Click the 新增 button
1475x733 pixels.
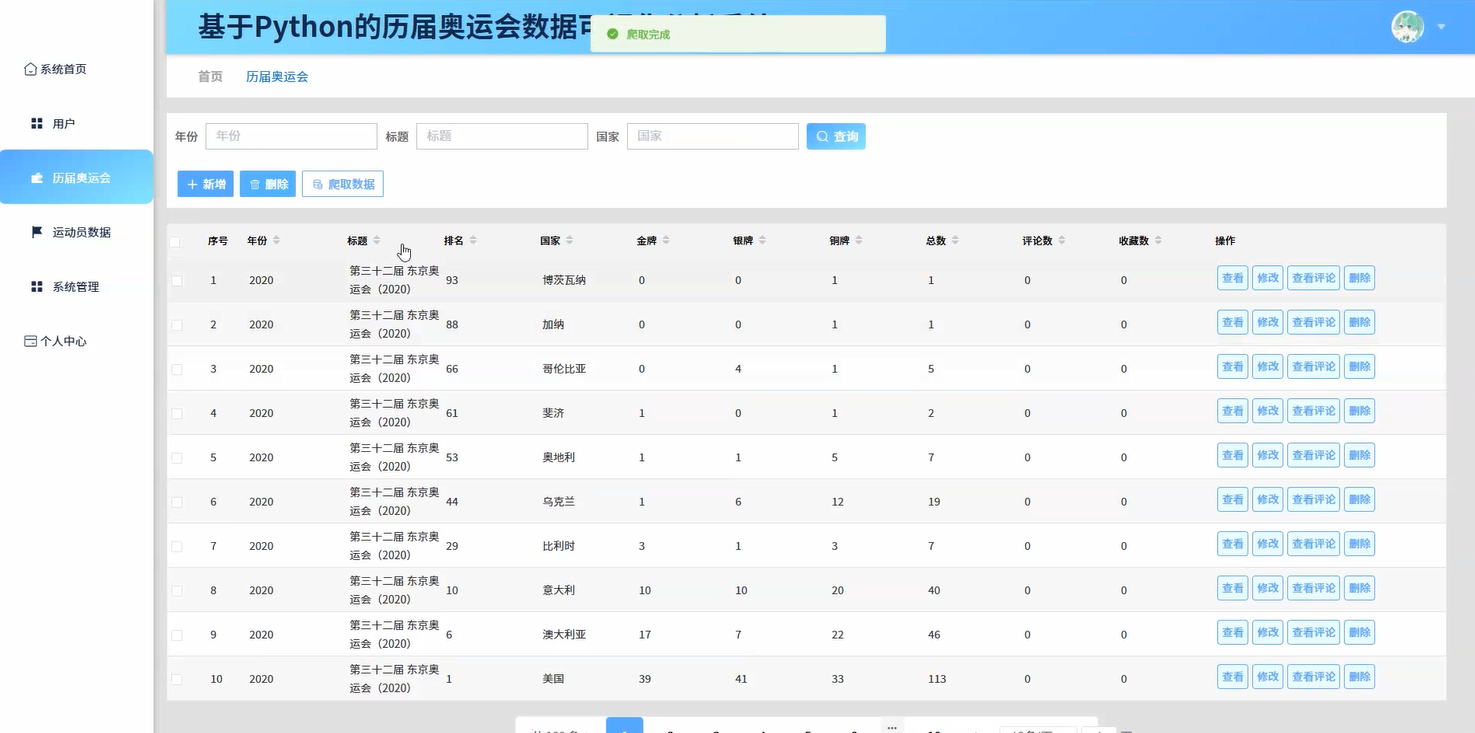205,183
